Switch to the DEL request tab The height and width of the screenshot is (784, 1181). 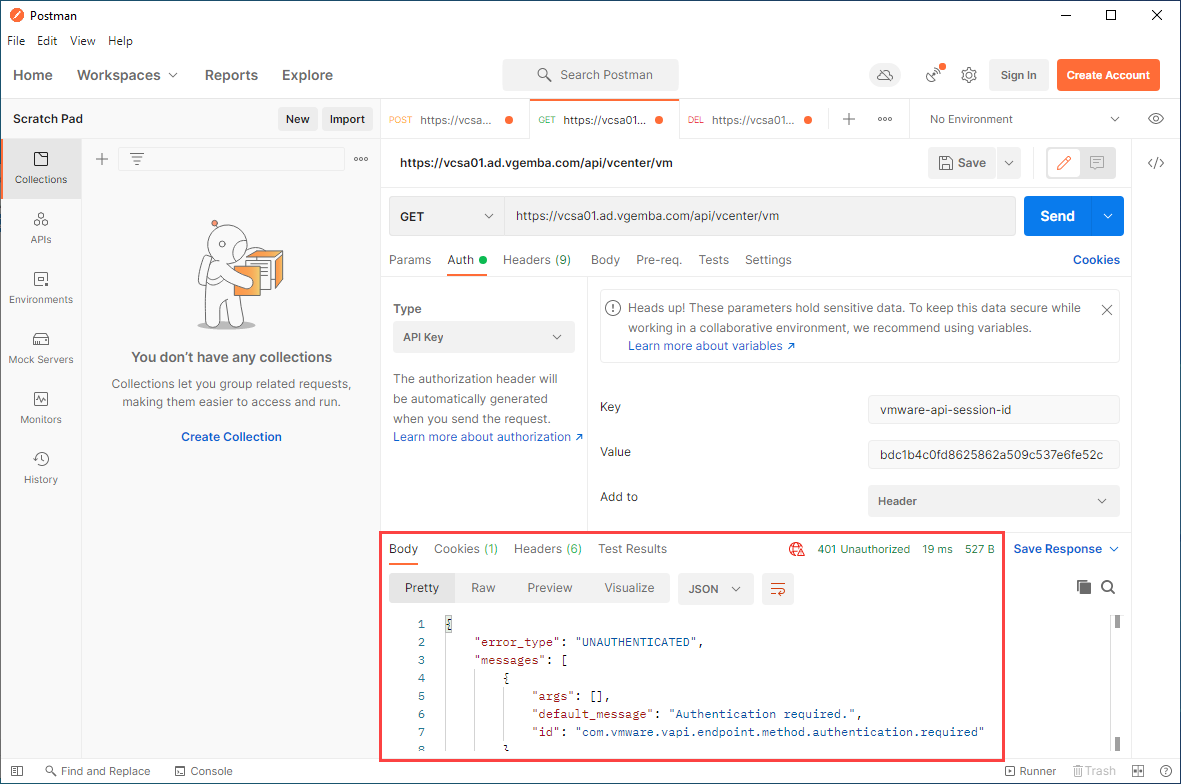pyautogui.click(x=754, y=120)
